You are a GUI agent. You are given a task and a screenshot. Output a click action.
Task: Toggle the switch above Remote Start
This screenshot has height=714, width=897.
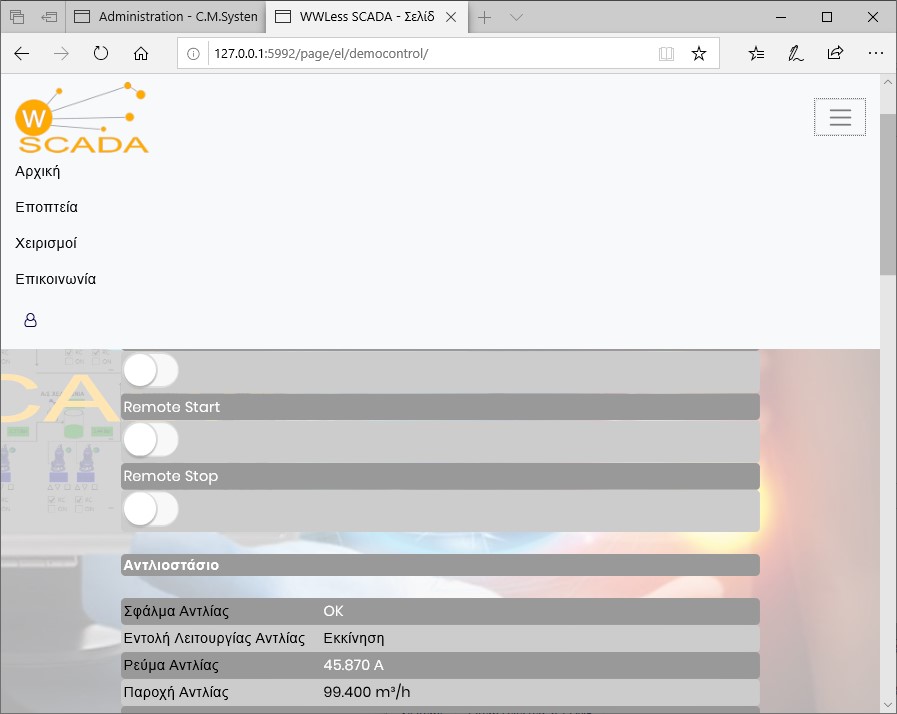click(150, 370)
